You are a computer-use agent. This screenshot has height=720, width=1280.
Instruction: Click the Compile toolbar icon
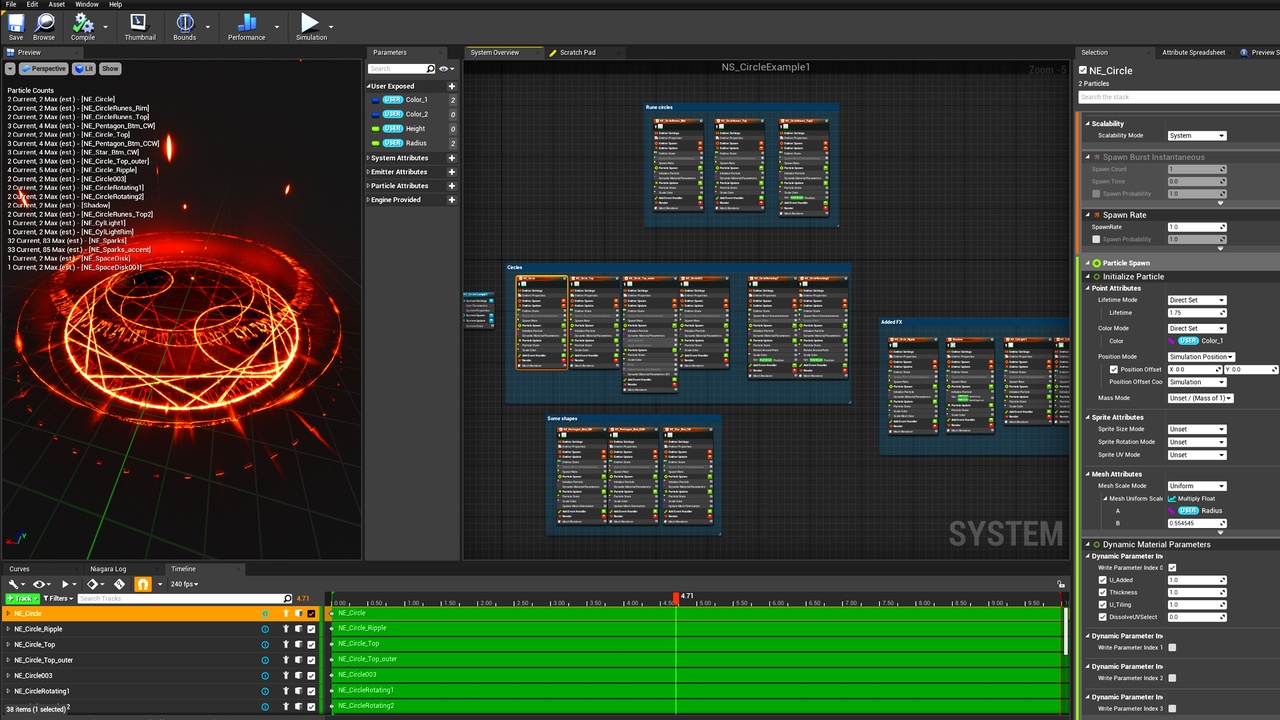(x=83, y=23)
